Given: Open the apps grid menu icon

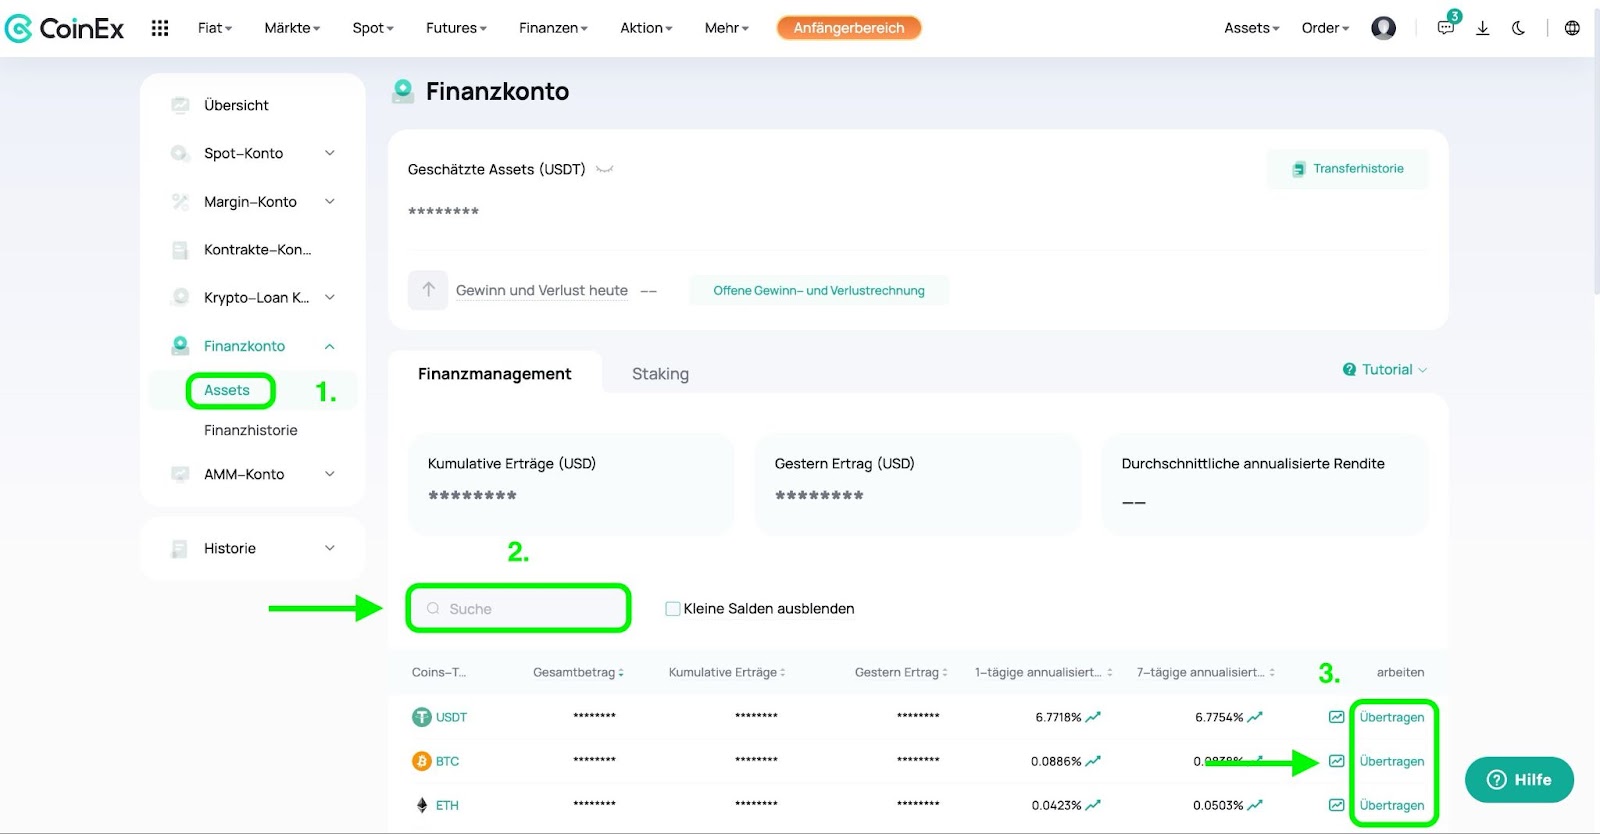Looking at the screenshot, I should (x=160, y=28).
